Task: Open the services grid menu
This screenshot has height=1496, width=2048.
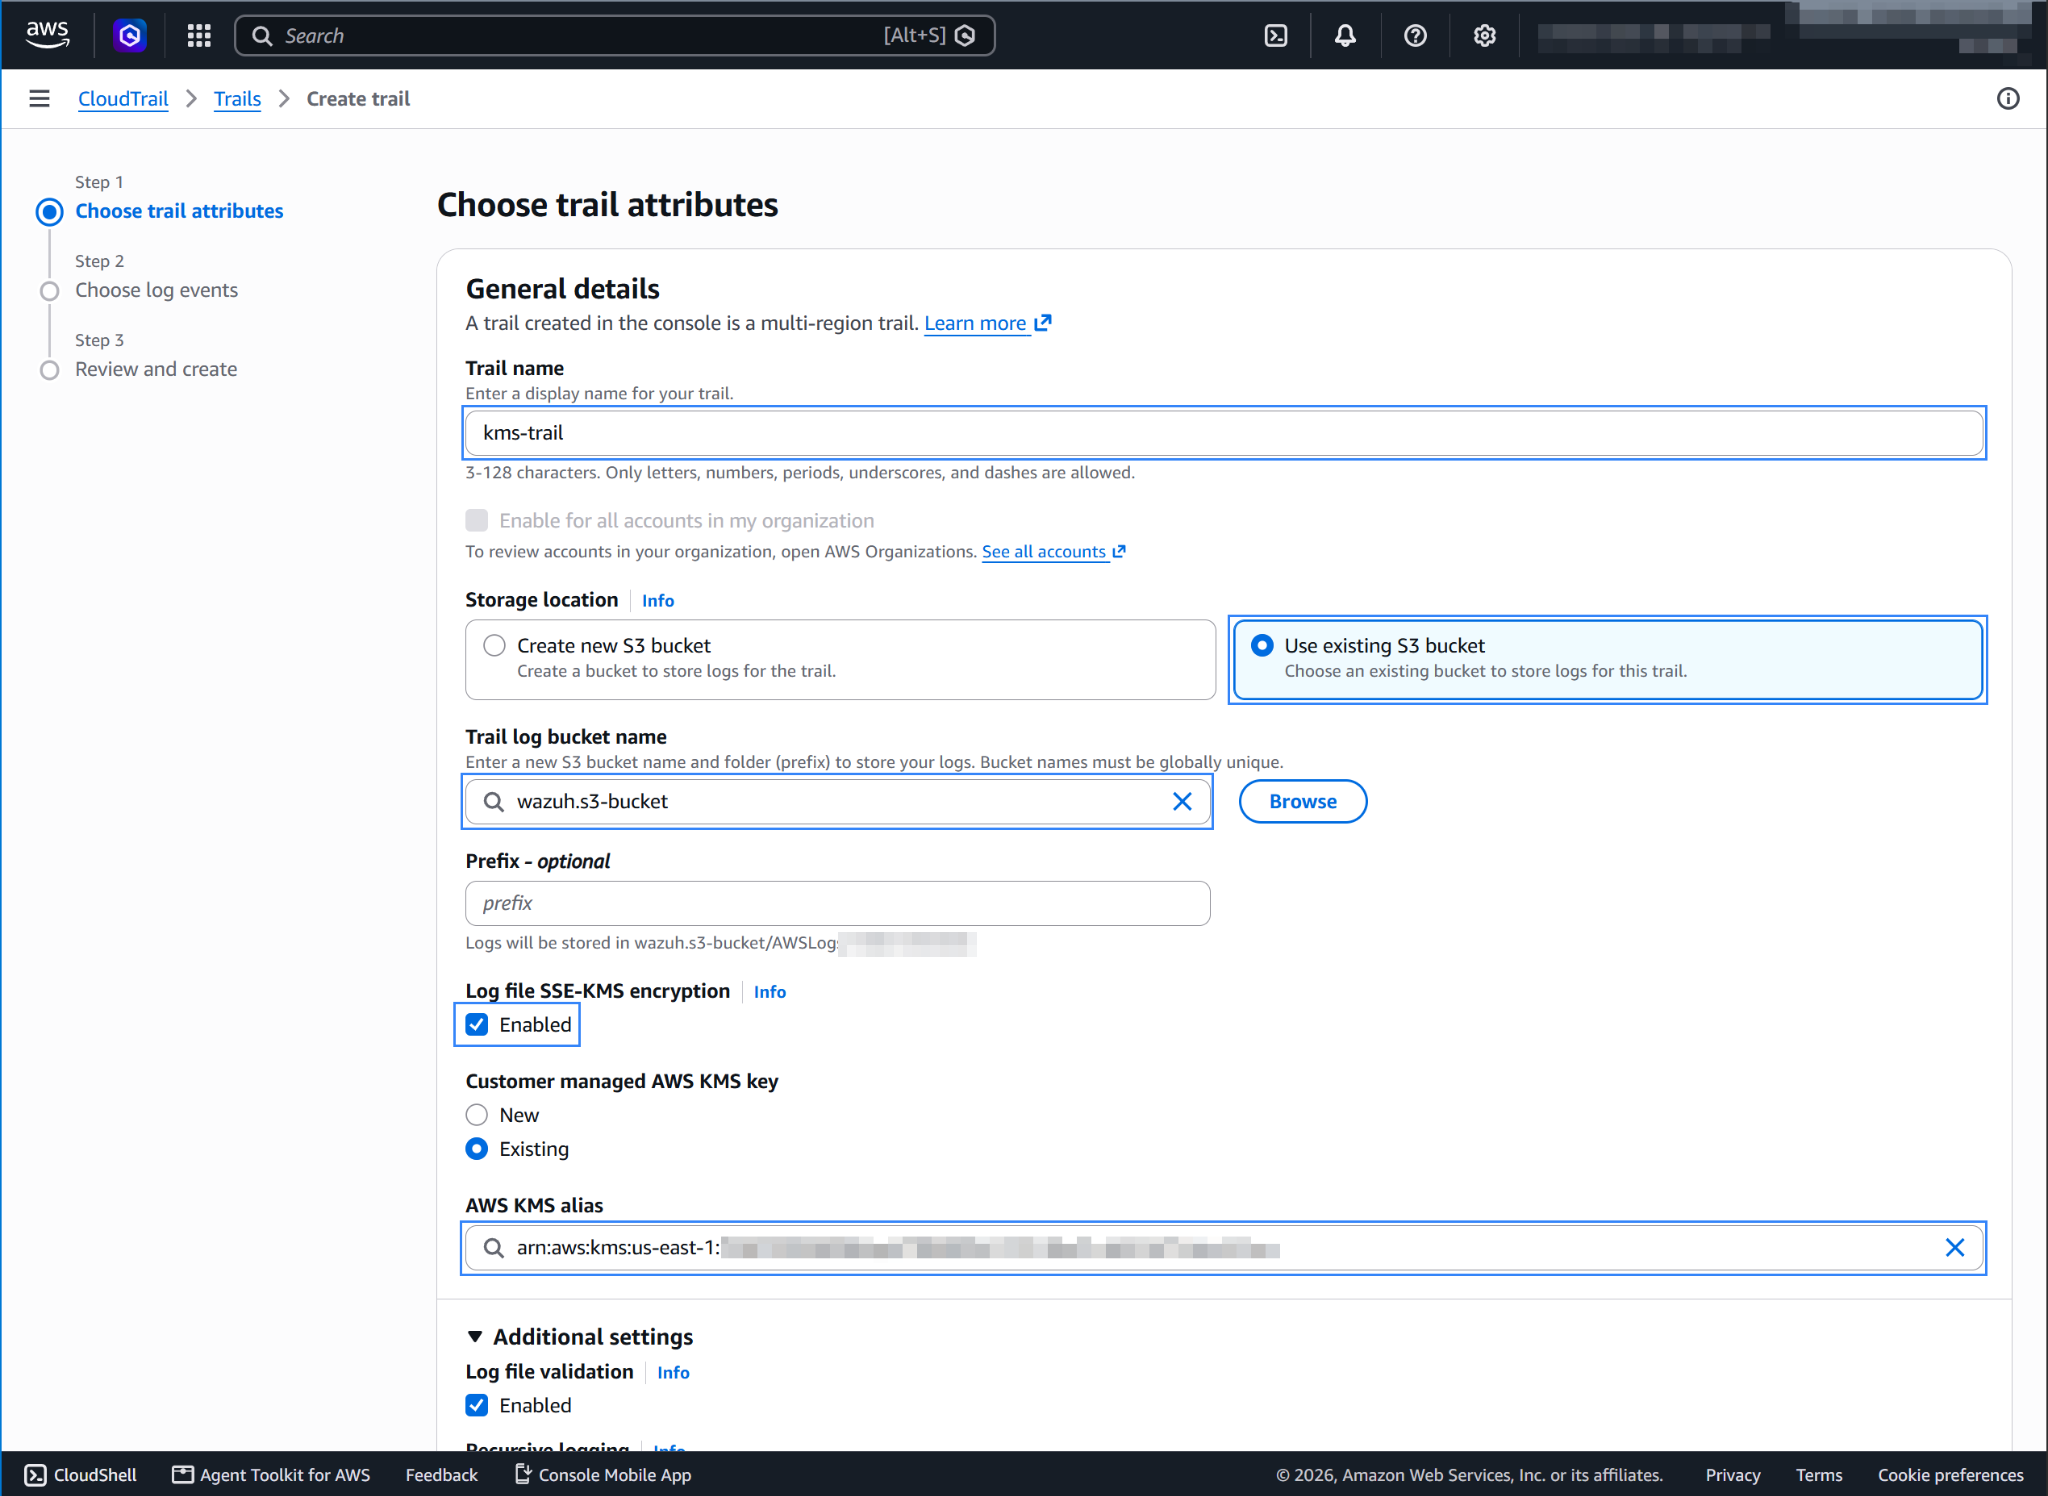Action: [199, 36]
